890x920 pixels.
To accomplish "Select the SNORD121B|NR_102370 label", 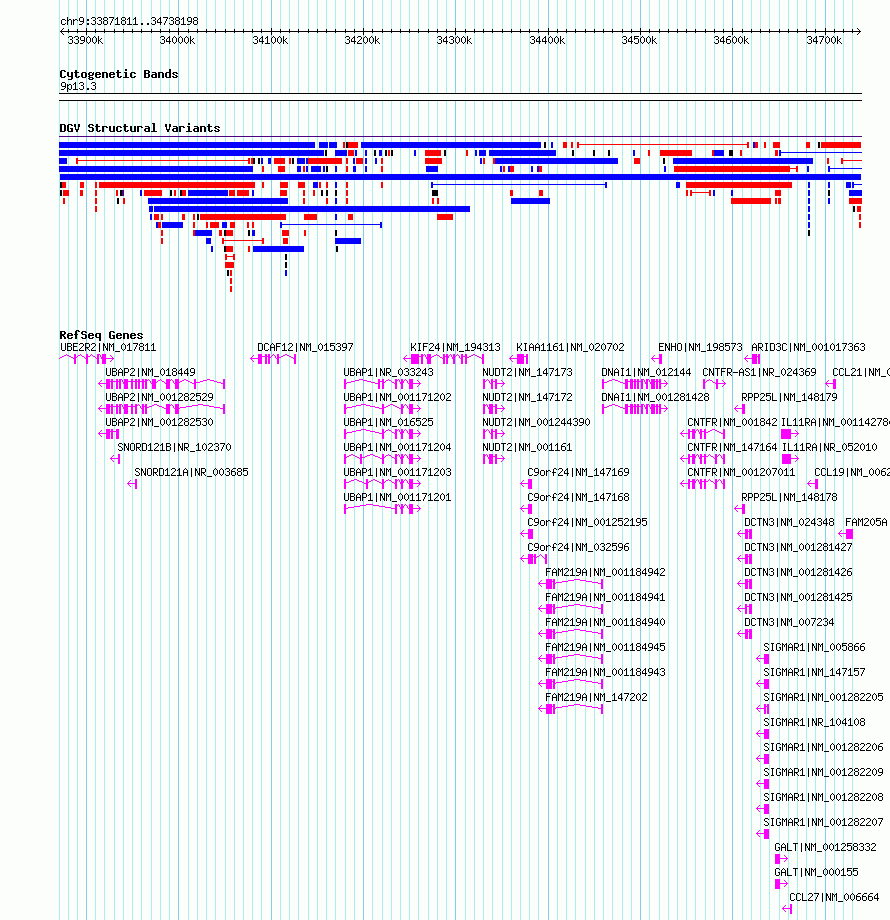I will click(x=174, y=448).
